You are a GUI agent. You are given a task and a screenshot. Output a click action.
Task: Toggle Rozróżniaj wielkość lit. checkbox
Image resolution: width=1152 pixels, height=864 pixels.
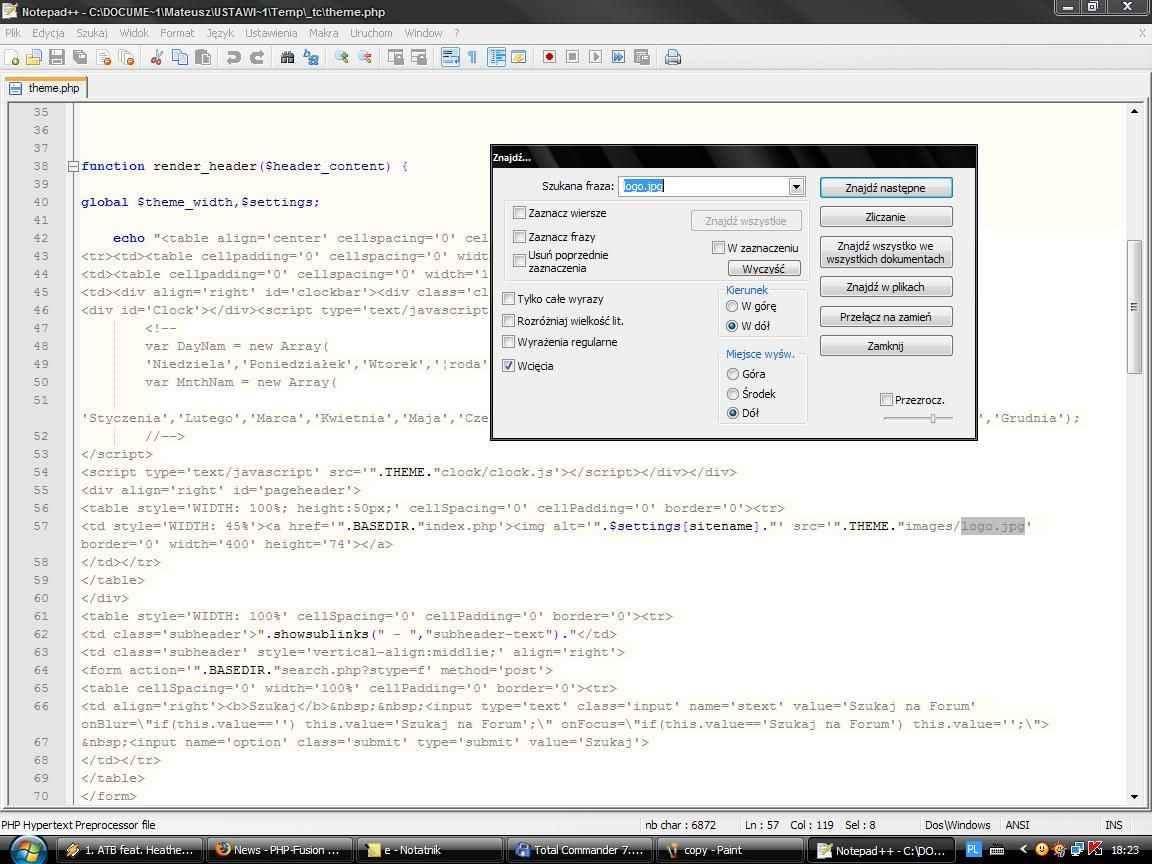[x=508, y=320]
